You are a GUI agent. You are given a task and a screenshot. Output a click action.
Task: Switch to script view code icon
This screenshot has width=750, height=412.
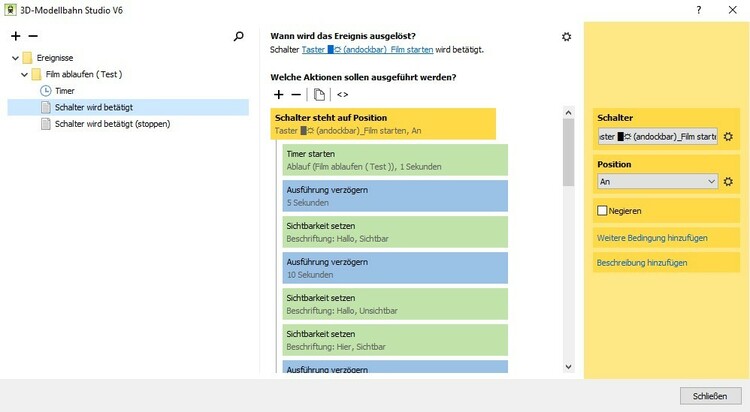pyautogui.click(x=342, y=94)
